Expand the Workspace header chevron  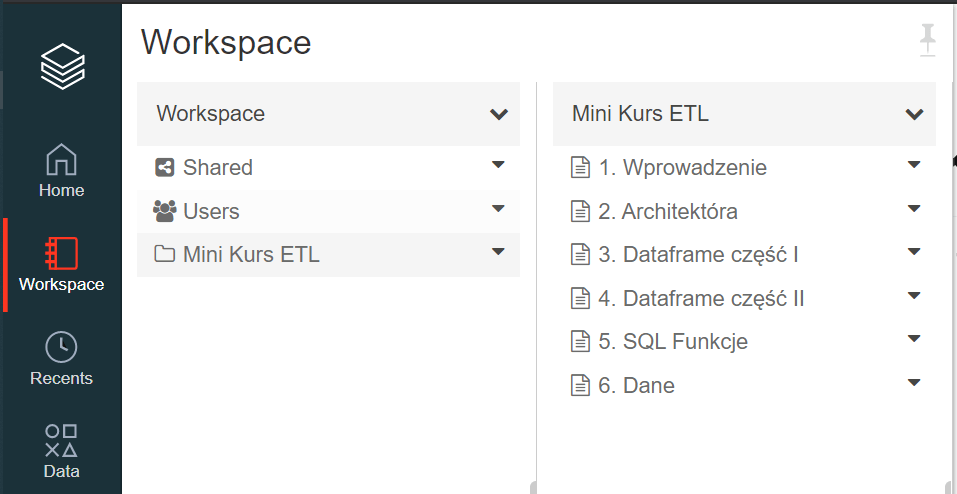pyautogui.click(x=499, y=114)
